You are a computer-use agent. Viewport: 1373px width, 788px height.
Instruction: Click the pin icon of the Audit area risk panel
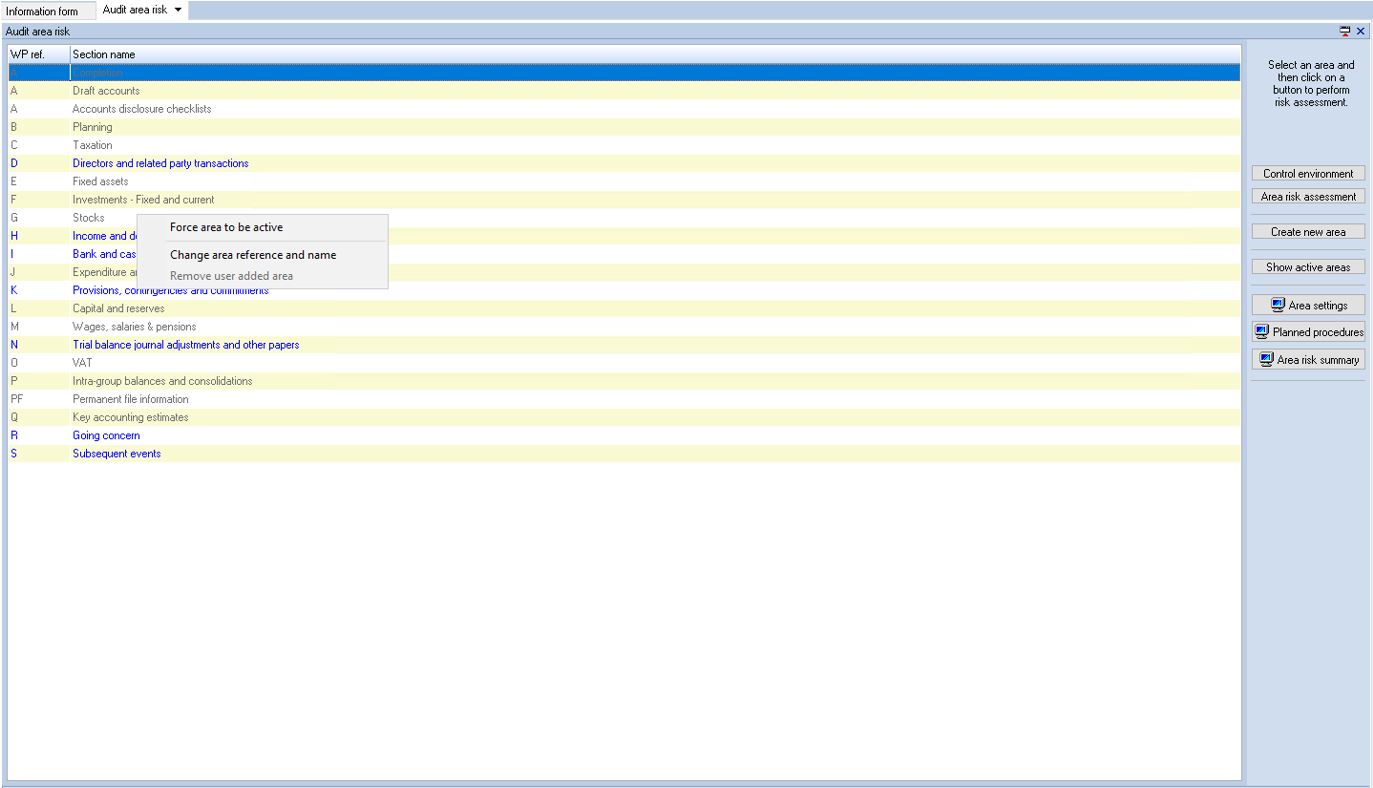coord(1346,32)
